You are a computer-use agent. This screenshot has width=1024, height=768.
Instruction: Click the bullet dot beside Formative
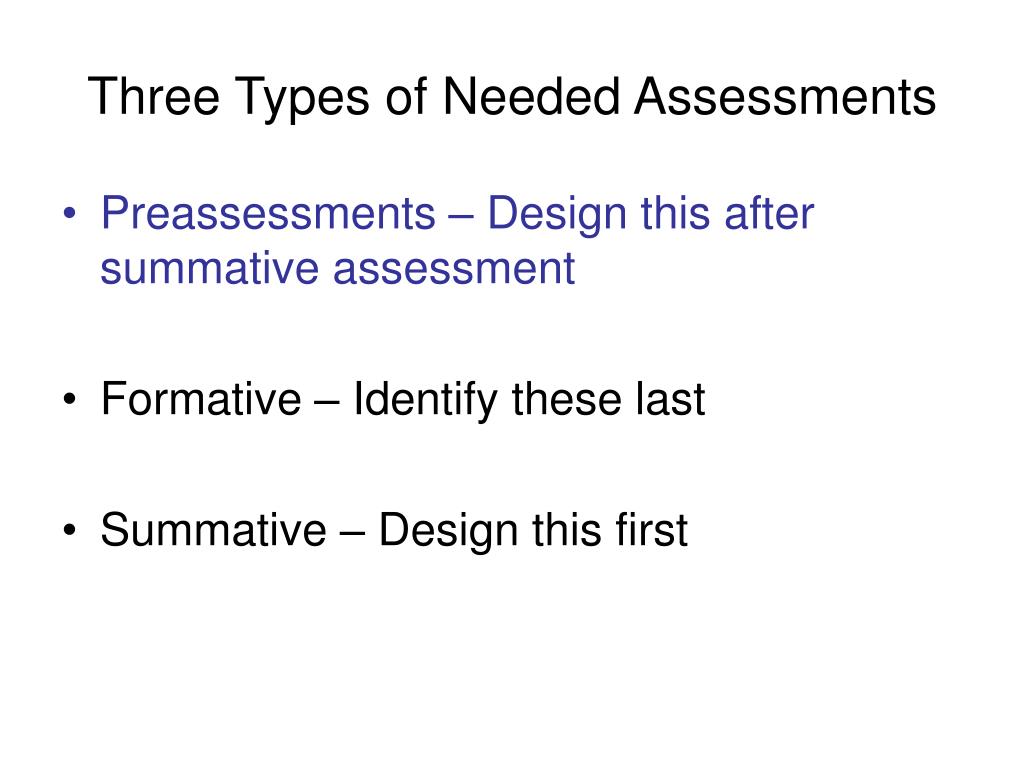point(69,398)
